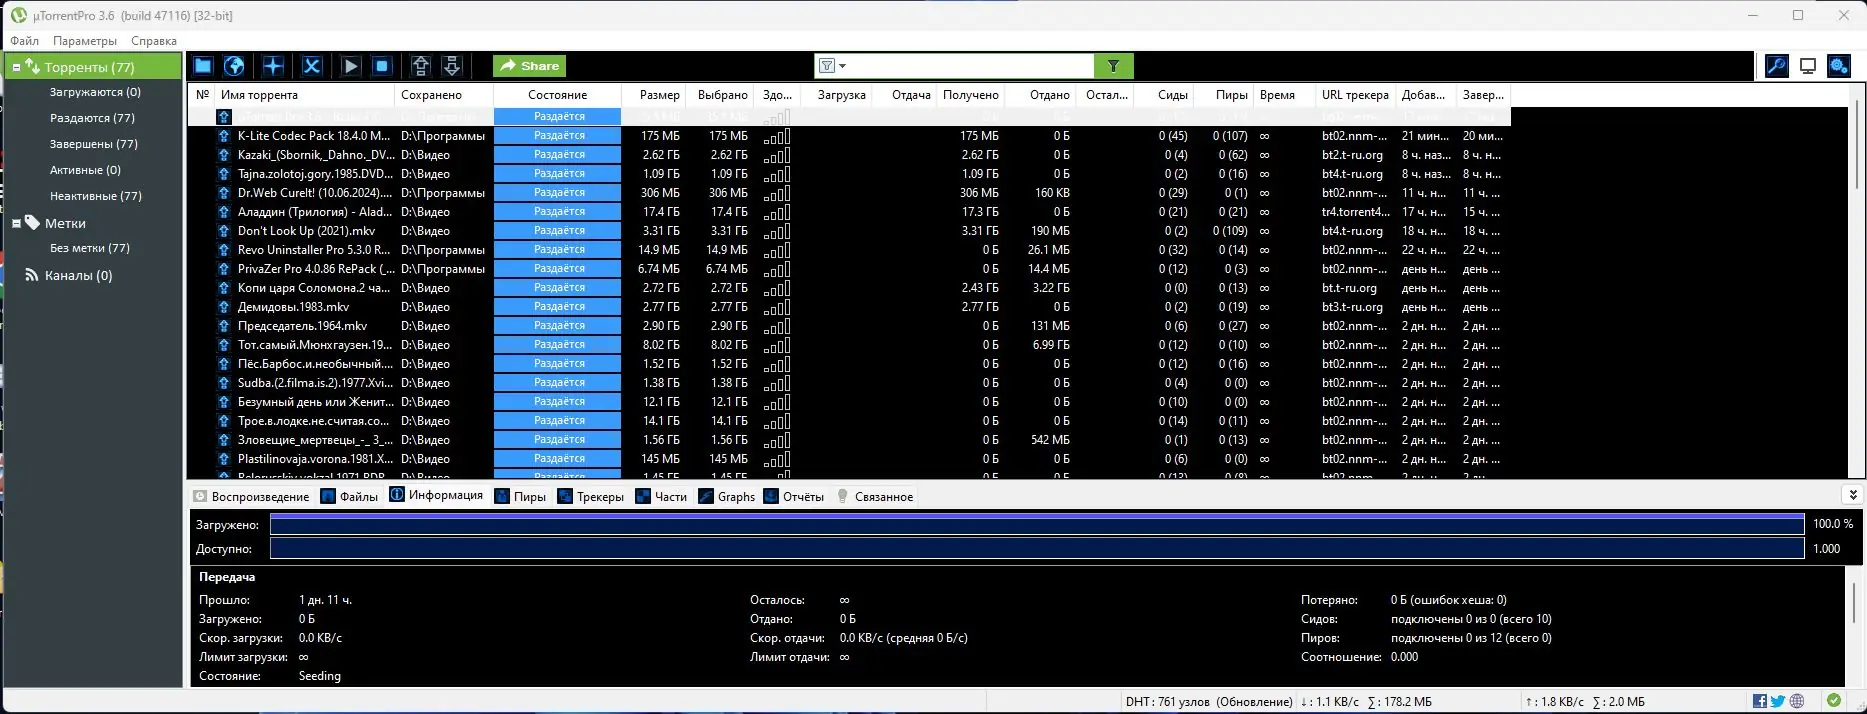Collapse the details pane with chevron
The image size is (1867, 714).
point(1852,495)
